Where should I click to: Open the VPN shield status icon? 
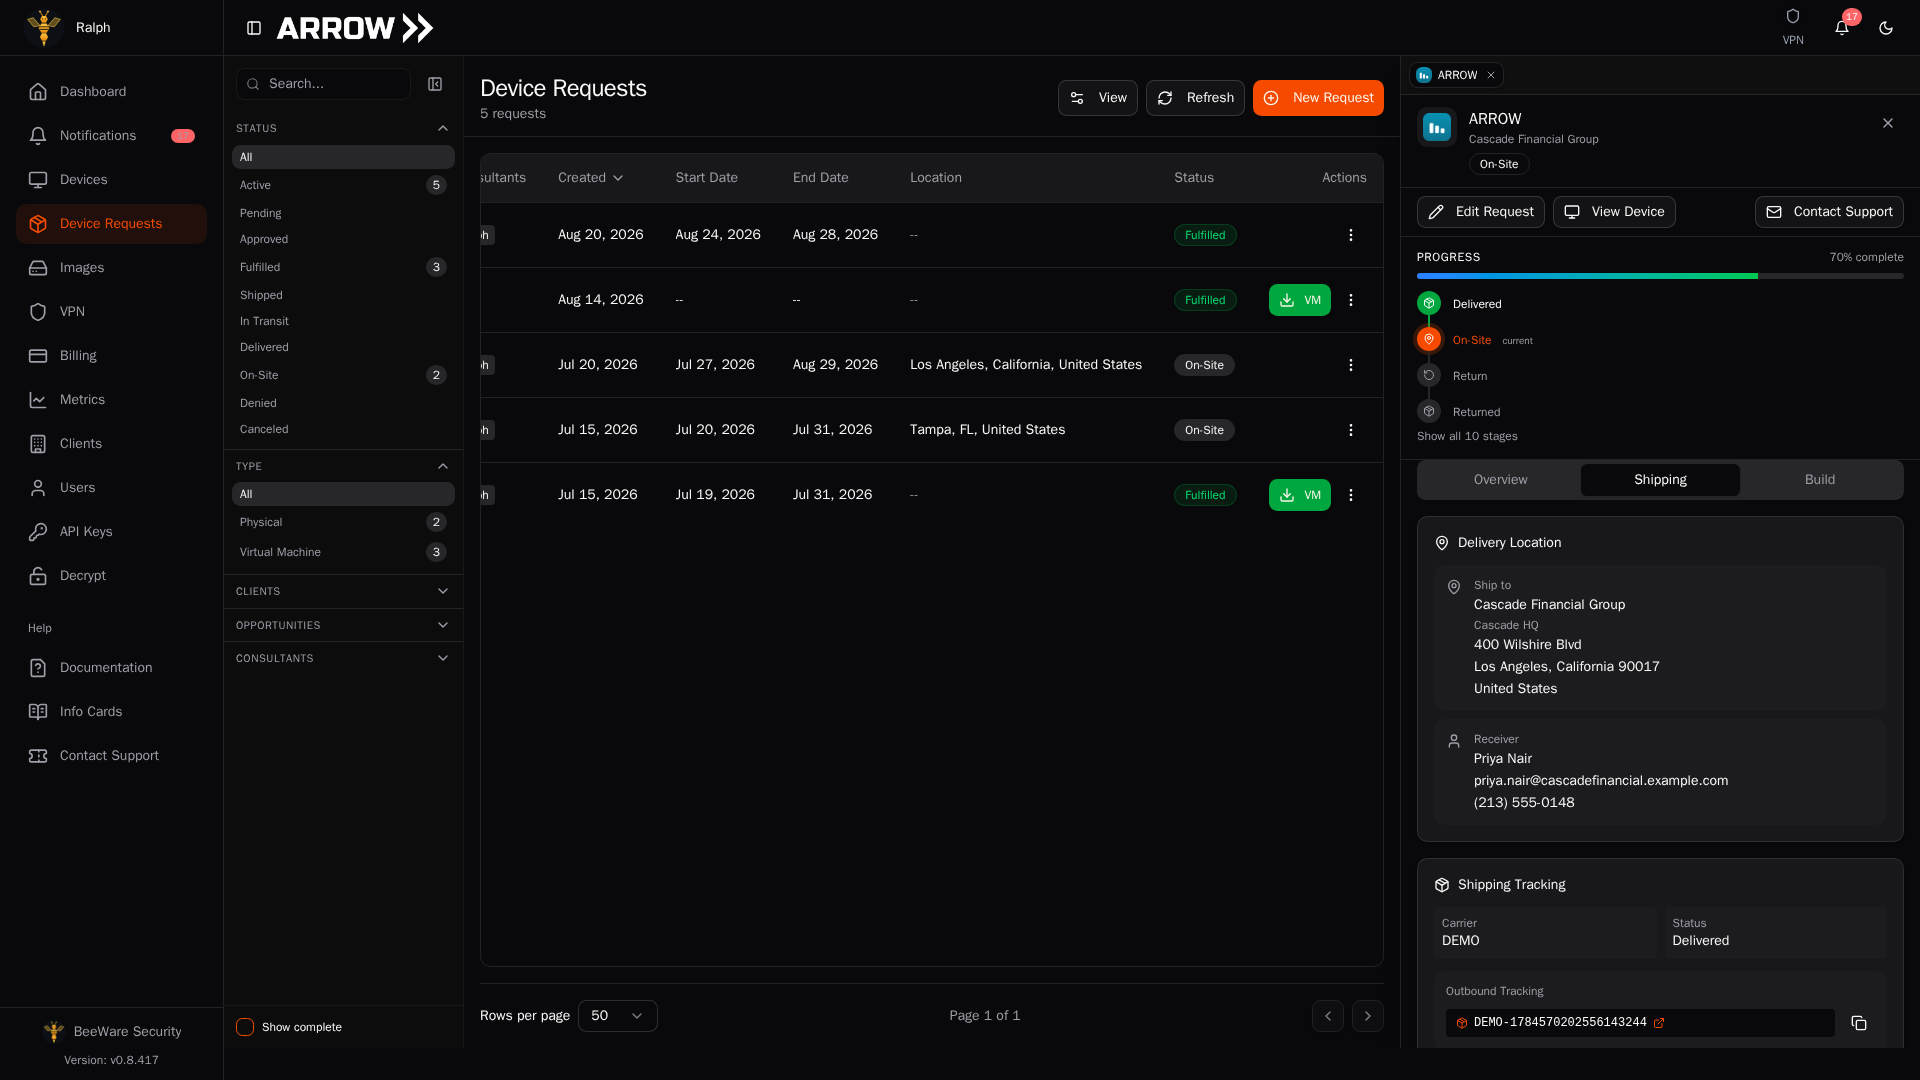pyautogui.click(x=1792, y=17)
